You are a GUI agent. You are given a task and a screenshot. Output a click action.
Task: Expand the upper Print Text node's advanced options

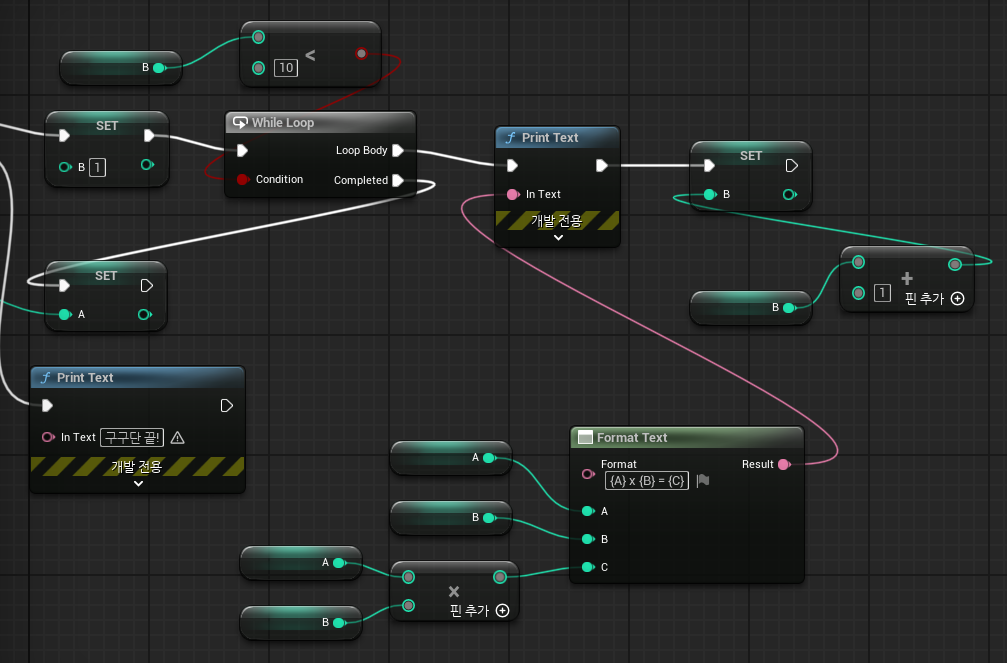[x=558, y=238]
